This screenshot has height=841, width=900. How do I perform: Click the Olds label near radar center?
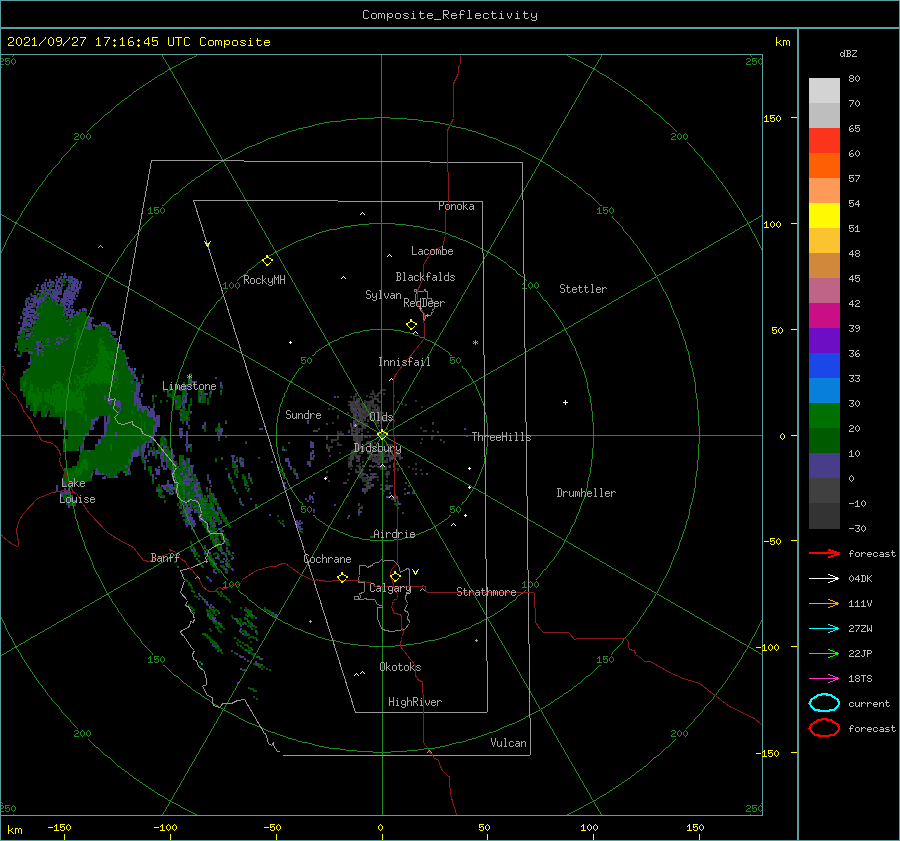(381, 417)
